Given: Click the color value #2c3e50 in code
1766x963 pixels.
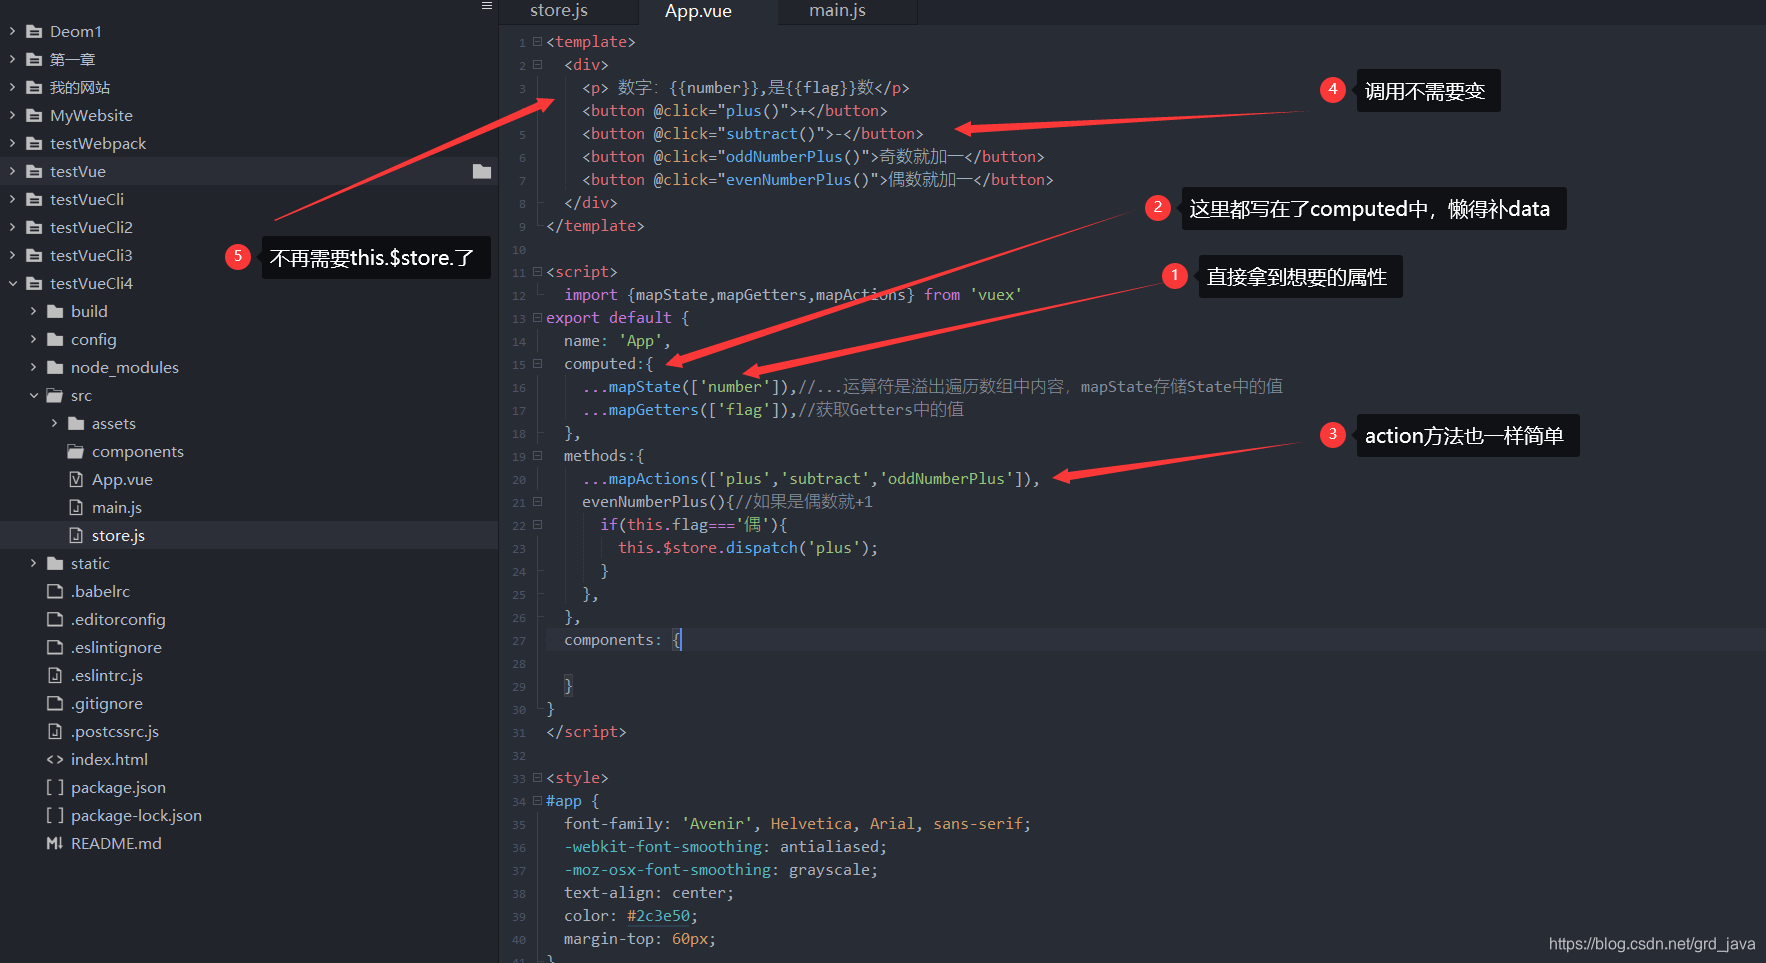Looking at the screenshot, I should point(658,916).
